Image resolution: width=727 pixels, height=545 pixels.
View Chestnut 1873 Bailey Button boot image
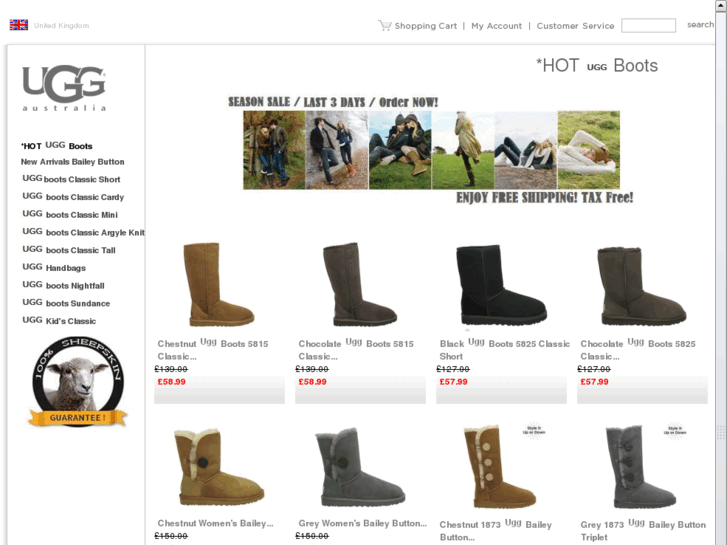(x=500, y=467)
